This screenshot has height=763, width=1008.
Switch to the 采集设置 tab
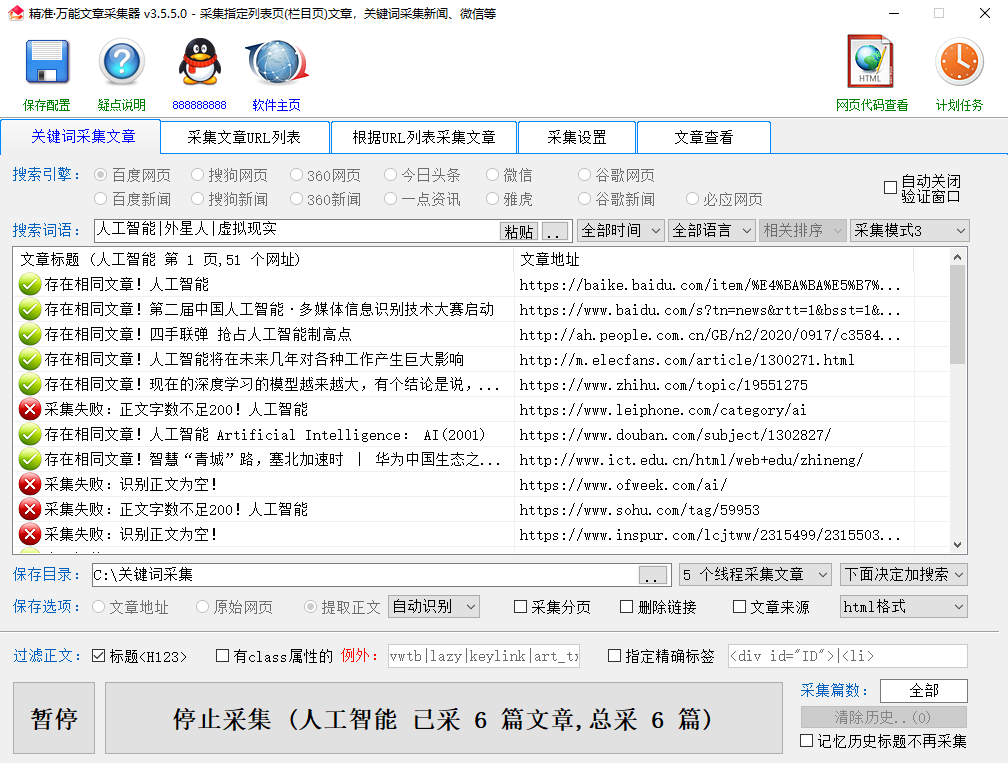click(x=577, y=136)
